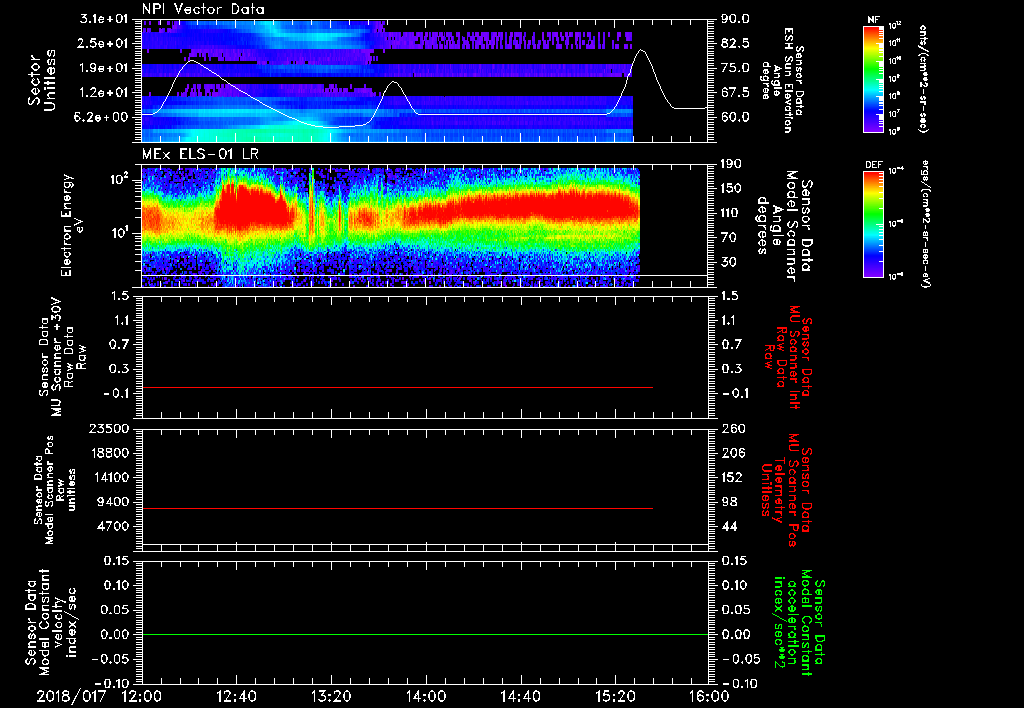Click the '260' telemetry axis tick
The height and width of the screenshot is (708, 1024).
733,428
